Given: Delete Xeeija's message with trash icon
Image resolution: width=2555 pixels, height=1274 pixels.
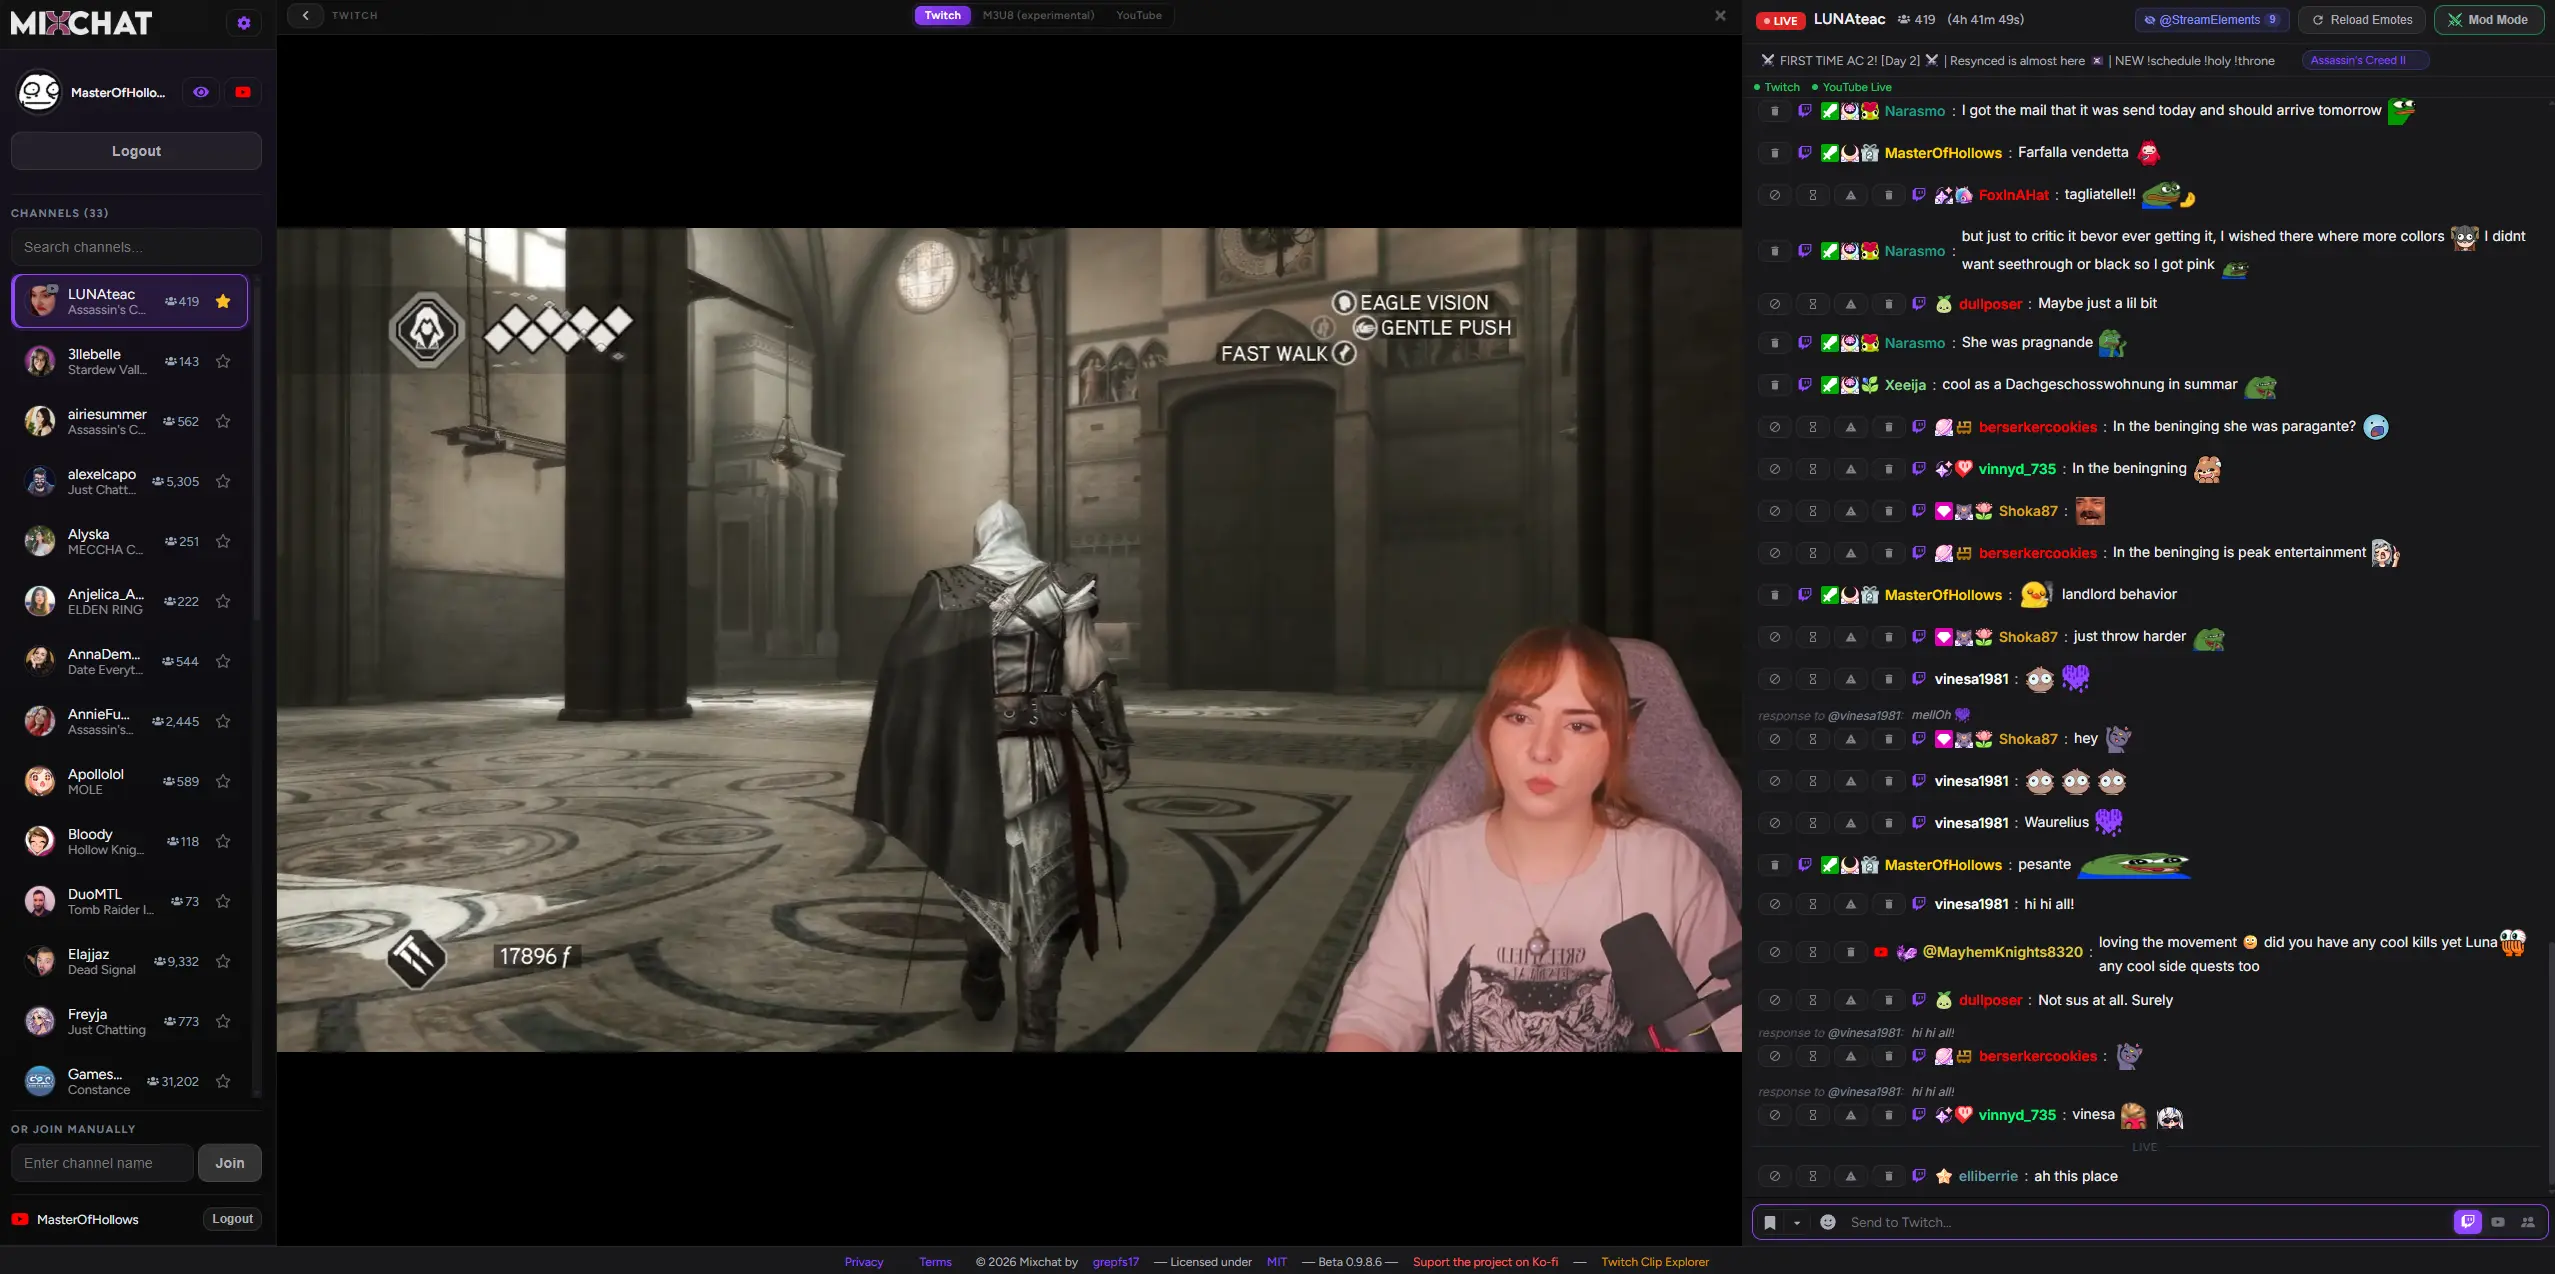Looking at the screenshot, I should pos(1775,385).
